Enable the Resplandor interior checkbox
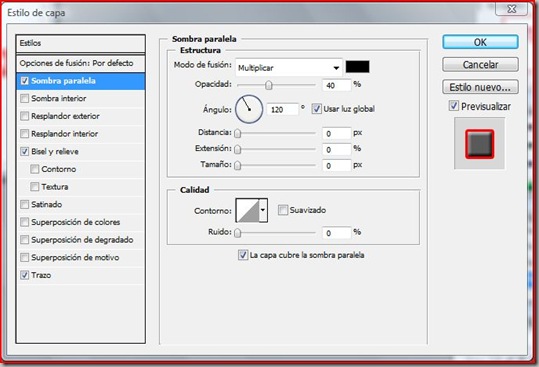Screen dimensions: 539x367 point(24,134)
